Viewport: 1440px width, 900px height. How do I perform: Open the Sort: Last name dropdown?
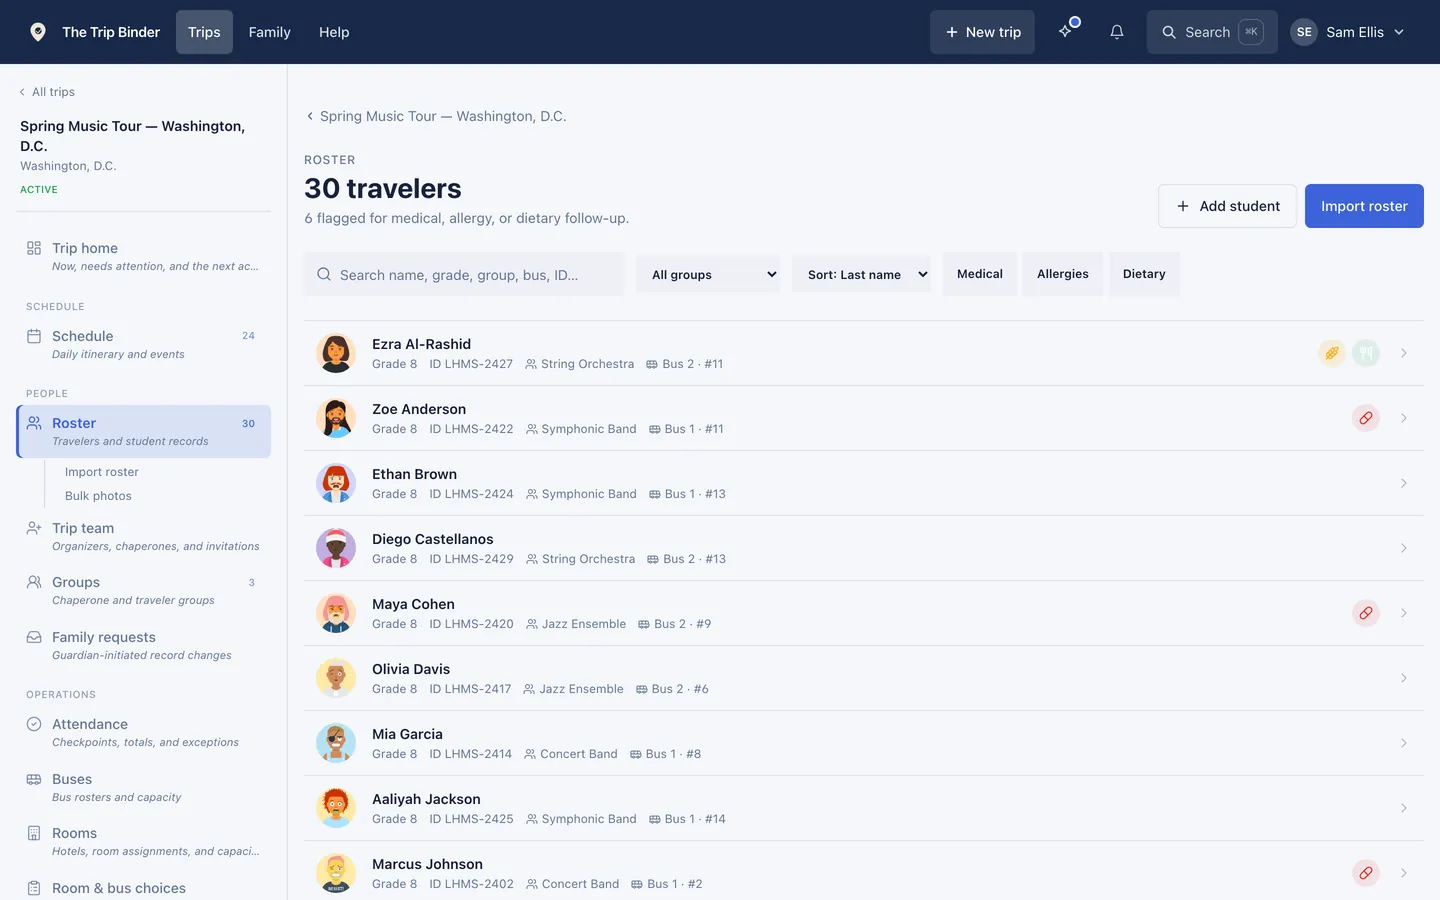coord(861,274)
